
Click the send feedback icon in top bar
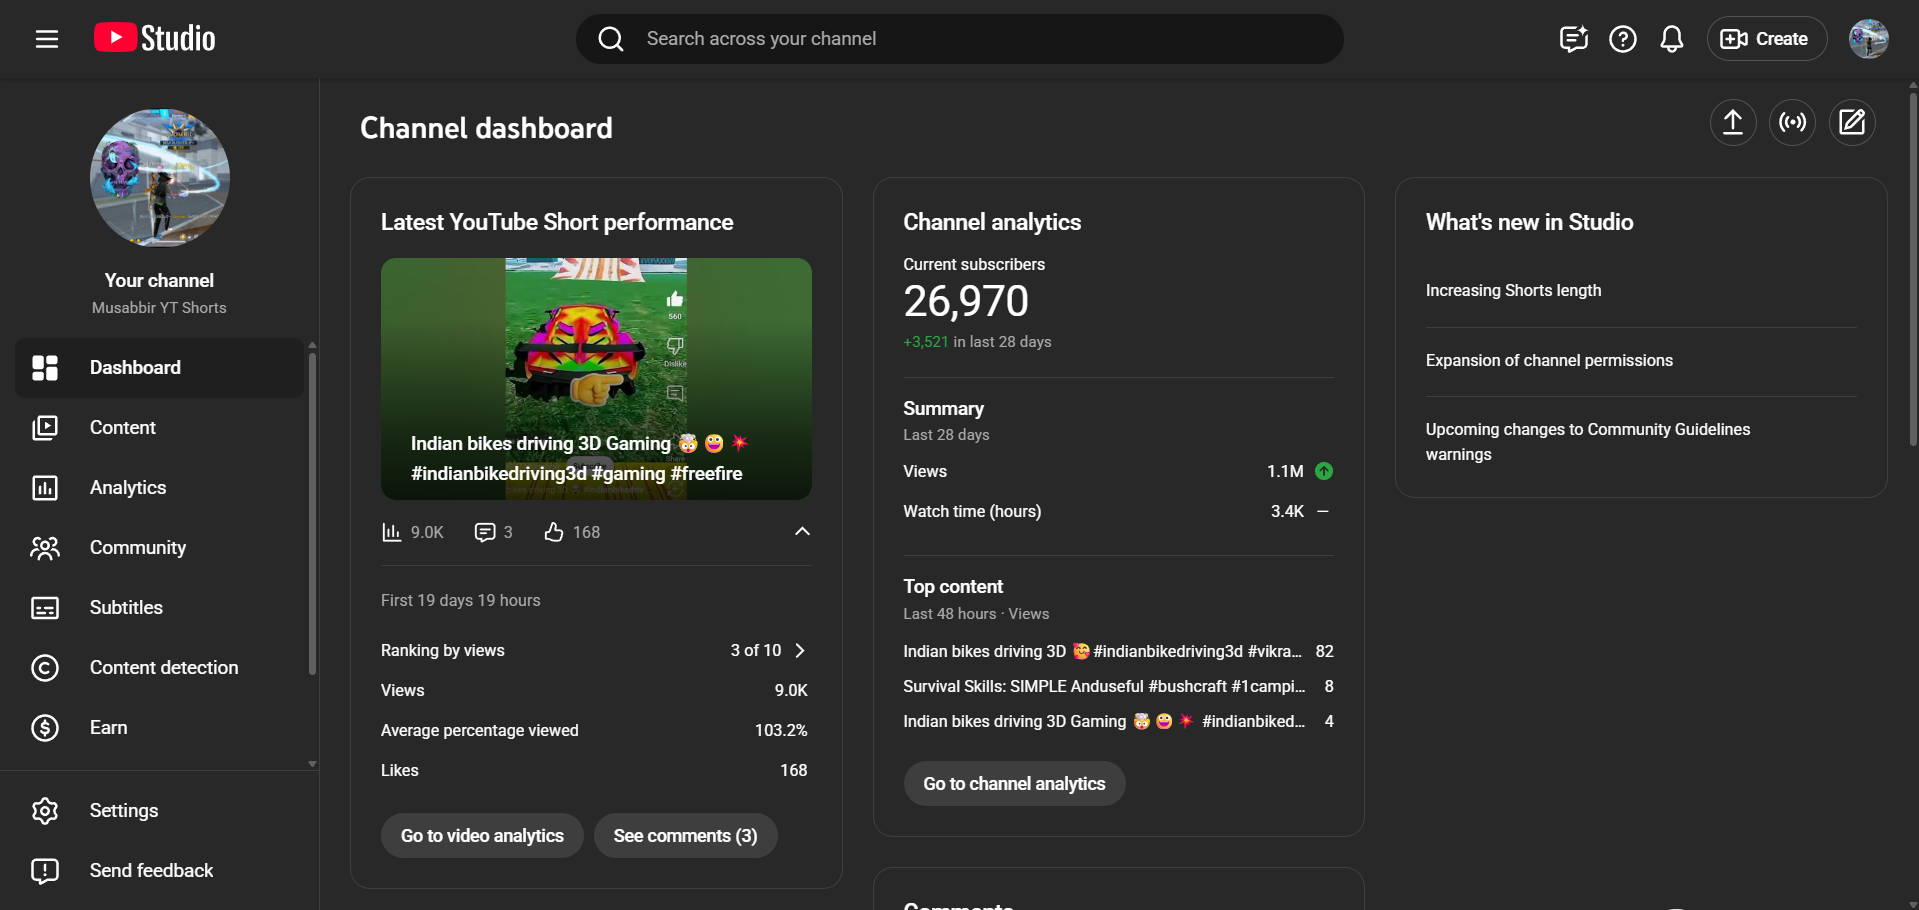[x=1573, y=39]
